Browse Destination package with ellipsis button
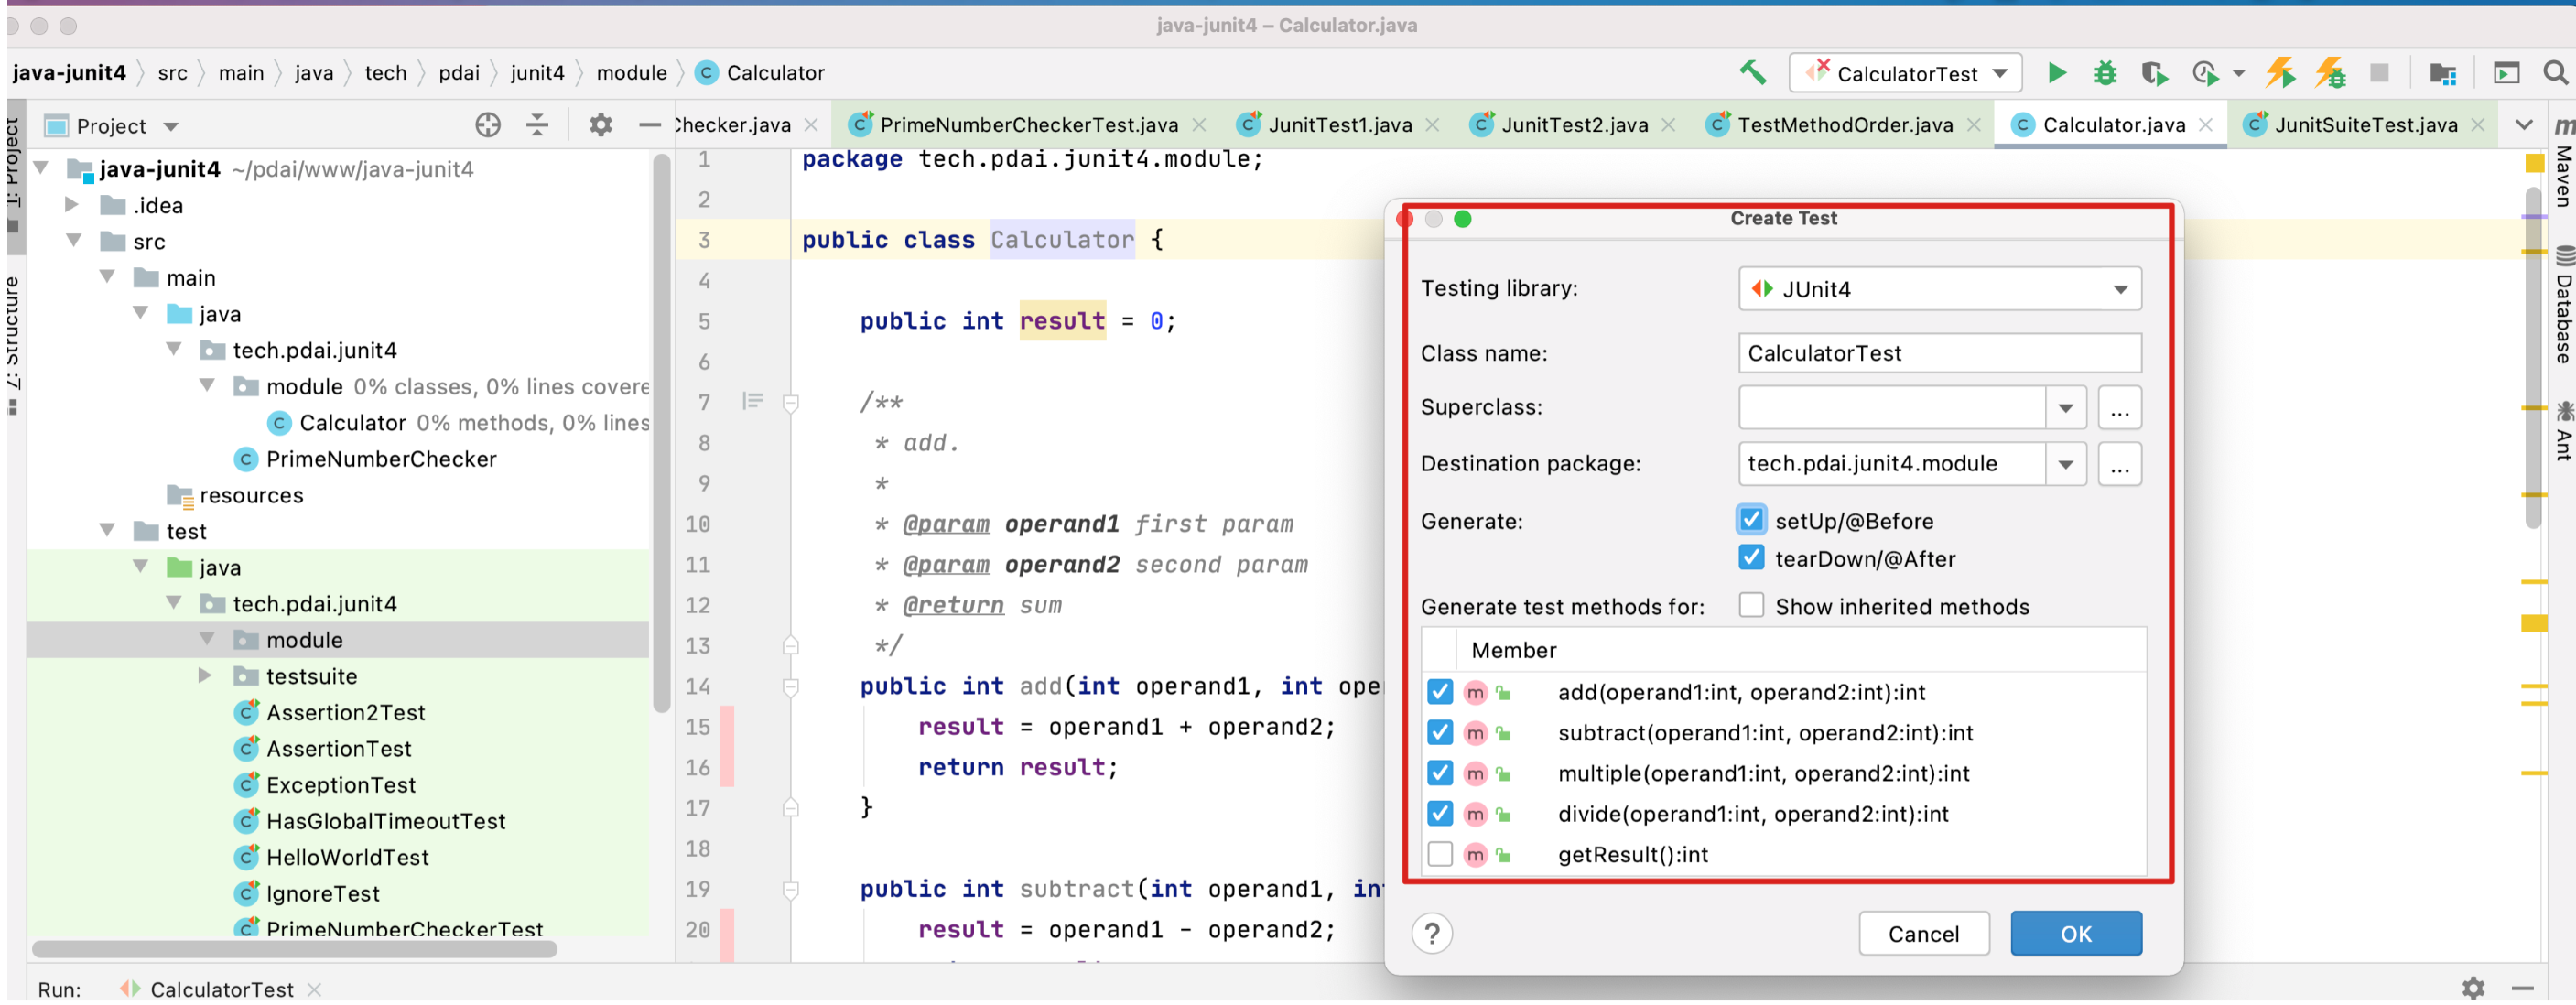The width and height of the screenshot is (2576, 1005). click(2119, 465)
